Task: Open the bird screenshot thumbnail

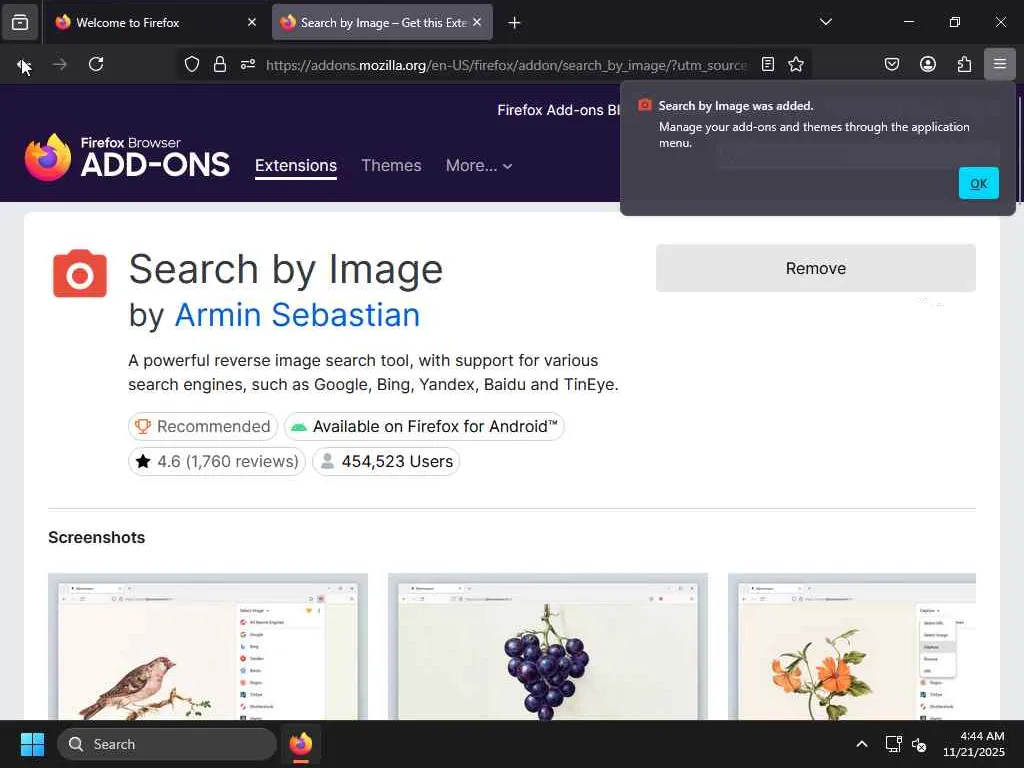Action: (x=208, y=647)
